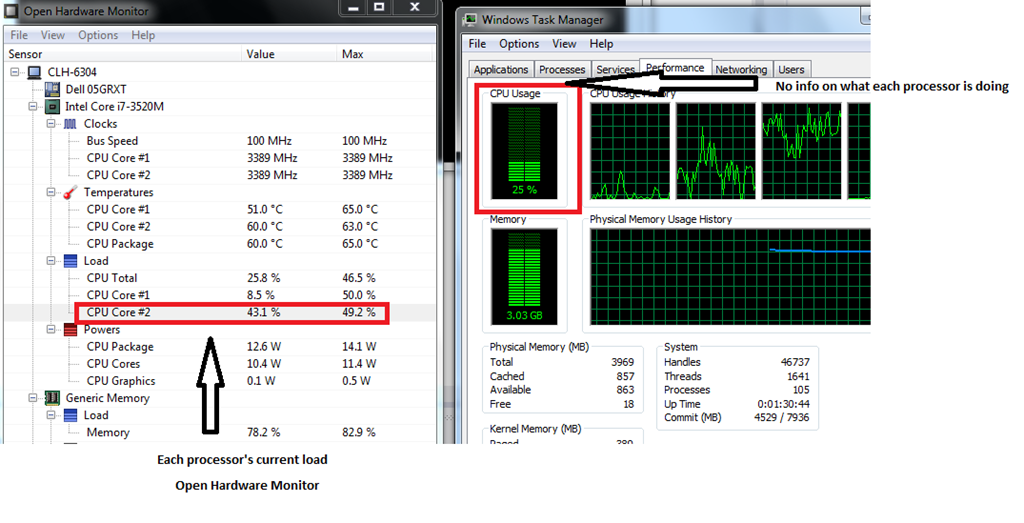Open File menu in Open Hardware Monitor
Viewport: 1024px width, 523px height.
[x=19, y=35]
